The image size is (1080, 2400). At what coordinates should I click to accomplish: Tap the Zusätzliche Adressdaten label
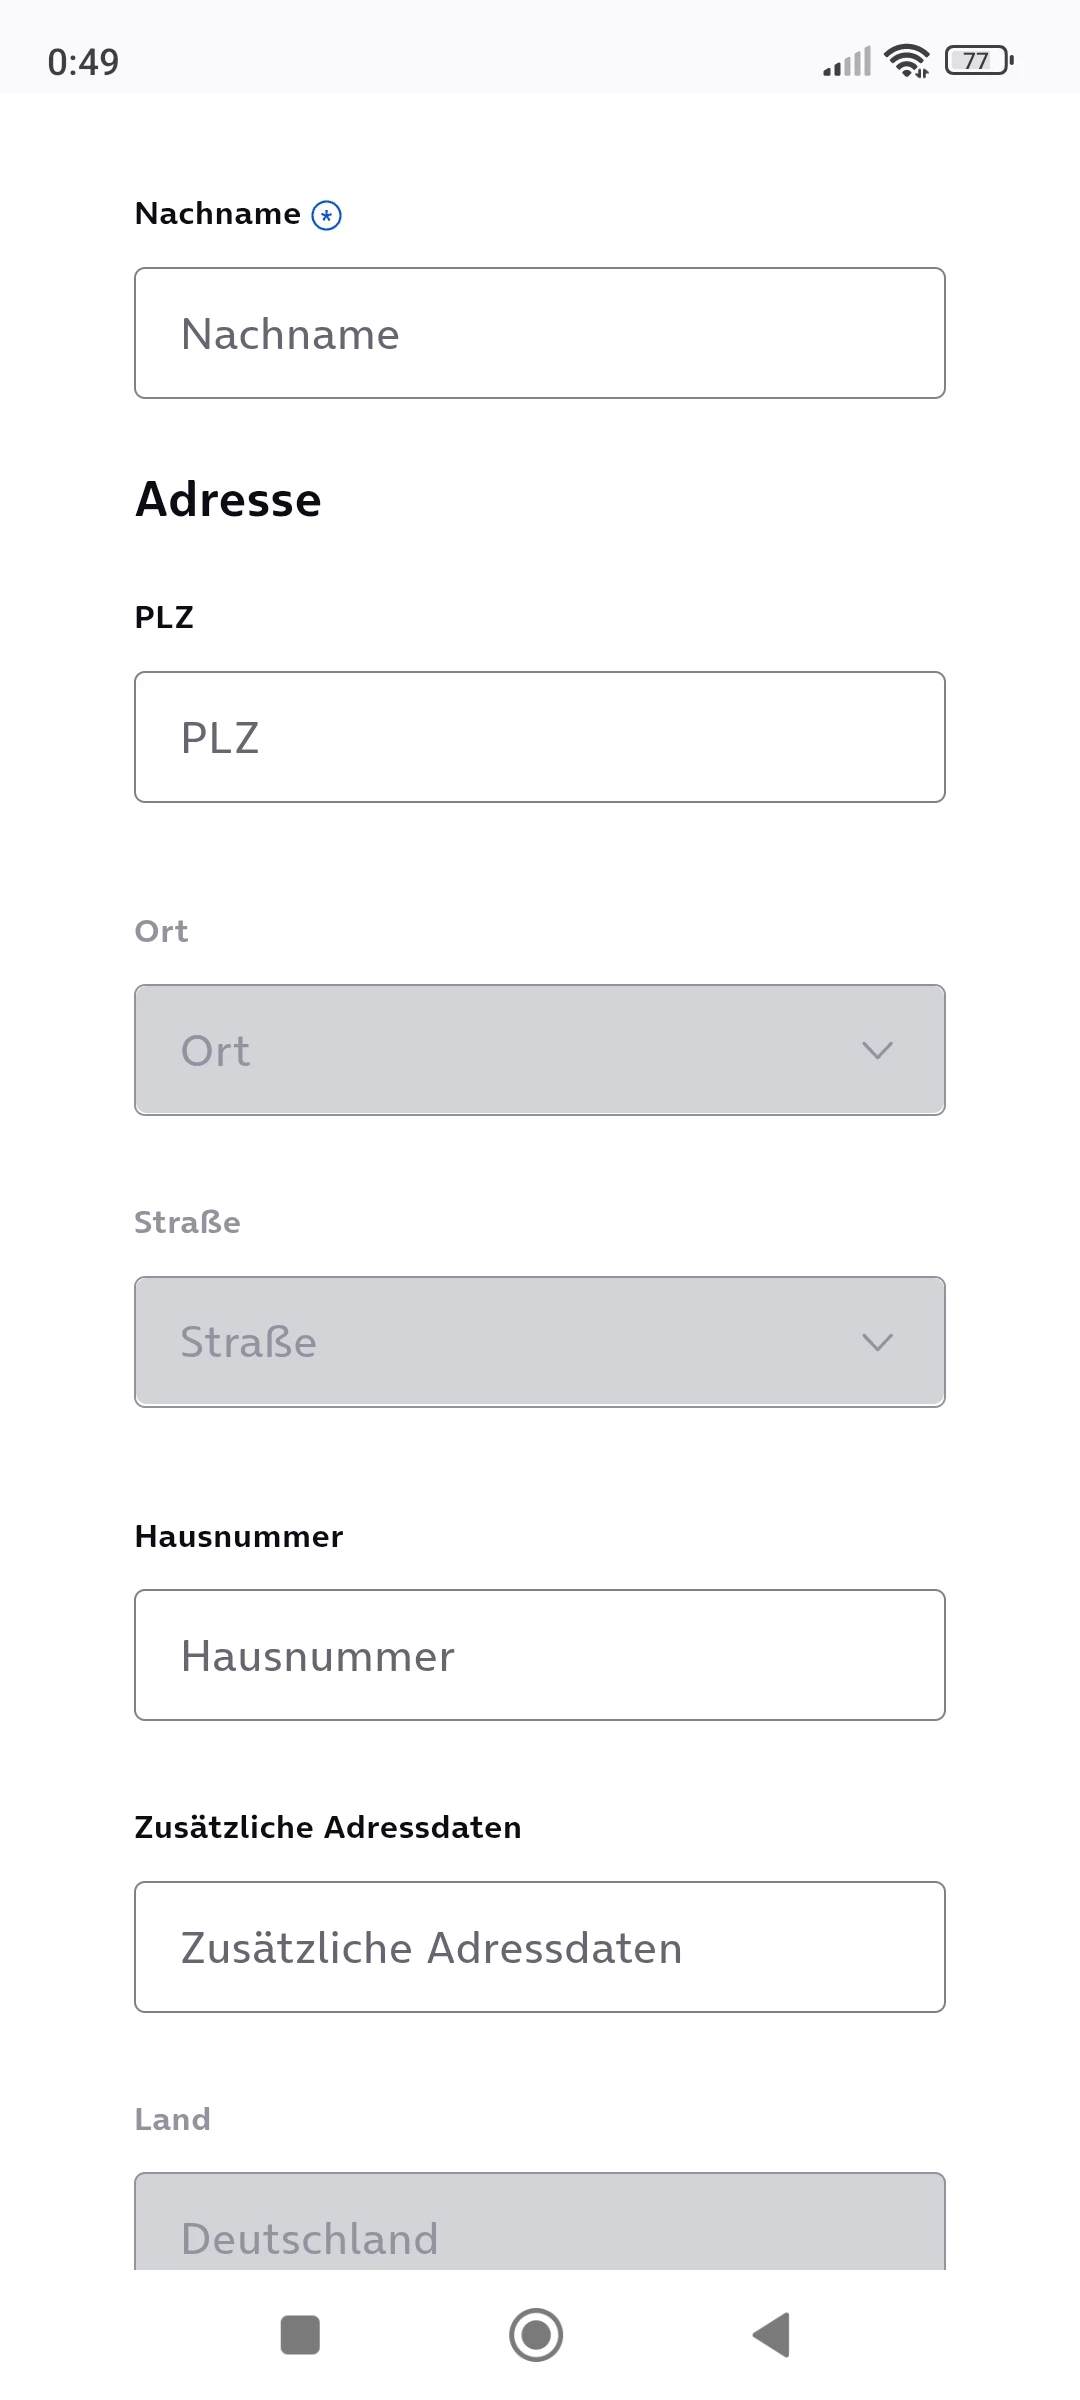328,1827
